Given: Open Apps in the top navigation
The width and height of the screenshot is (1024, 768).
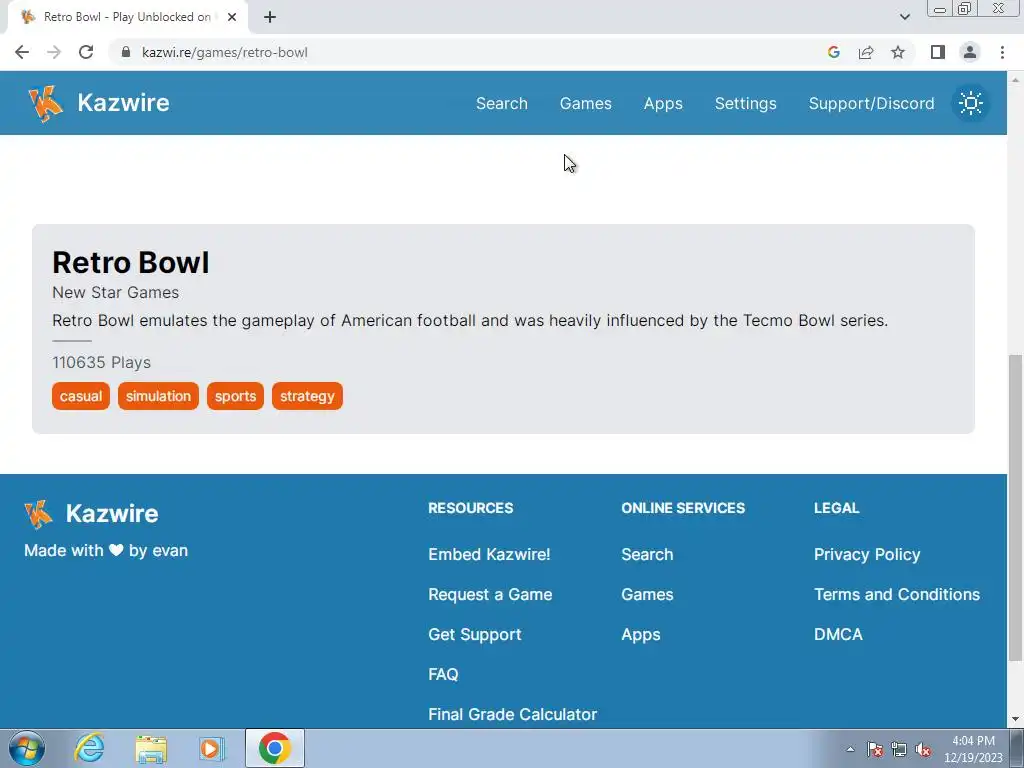Looking at the screenshot, I should tap(663, 103).
